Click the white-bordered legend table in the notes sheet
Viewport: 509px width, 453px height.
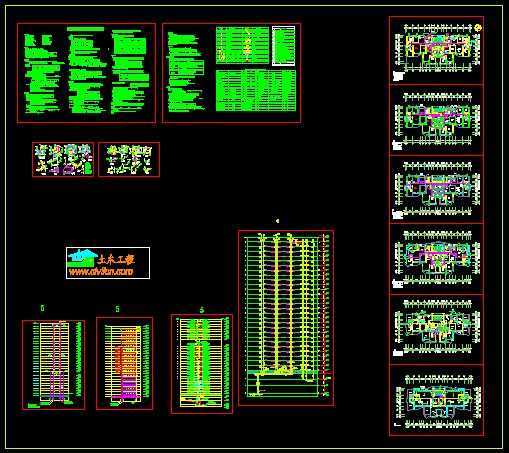283,46
